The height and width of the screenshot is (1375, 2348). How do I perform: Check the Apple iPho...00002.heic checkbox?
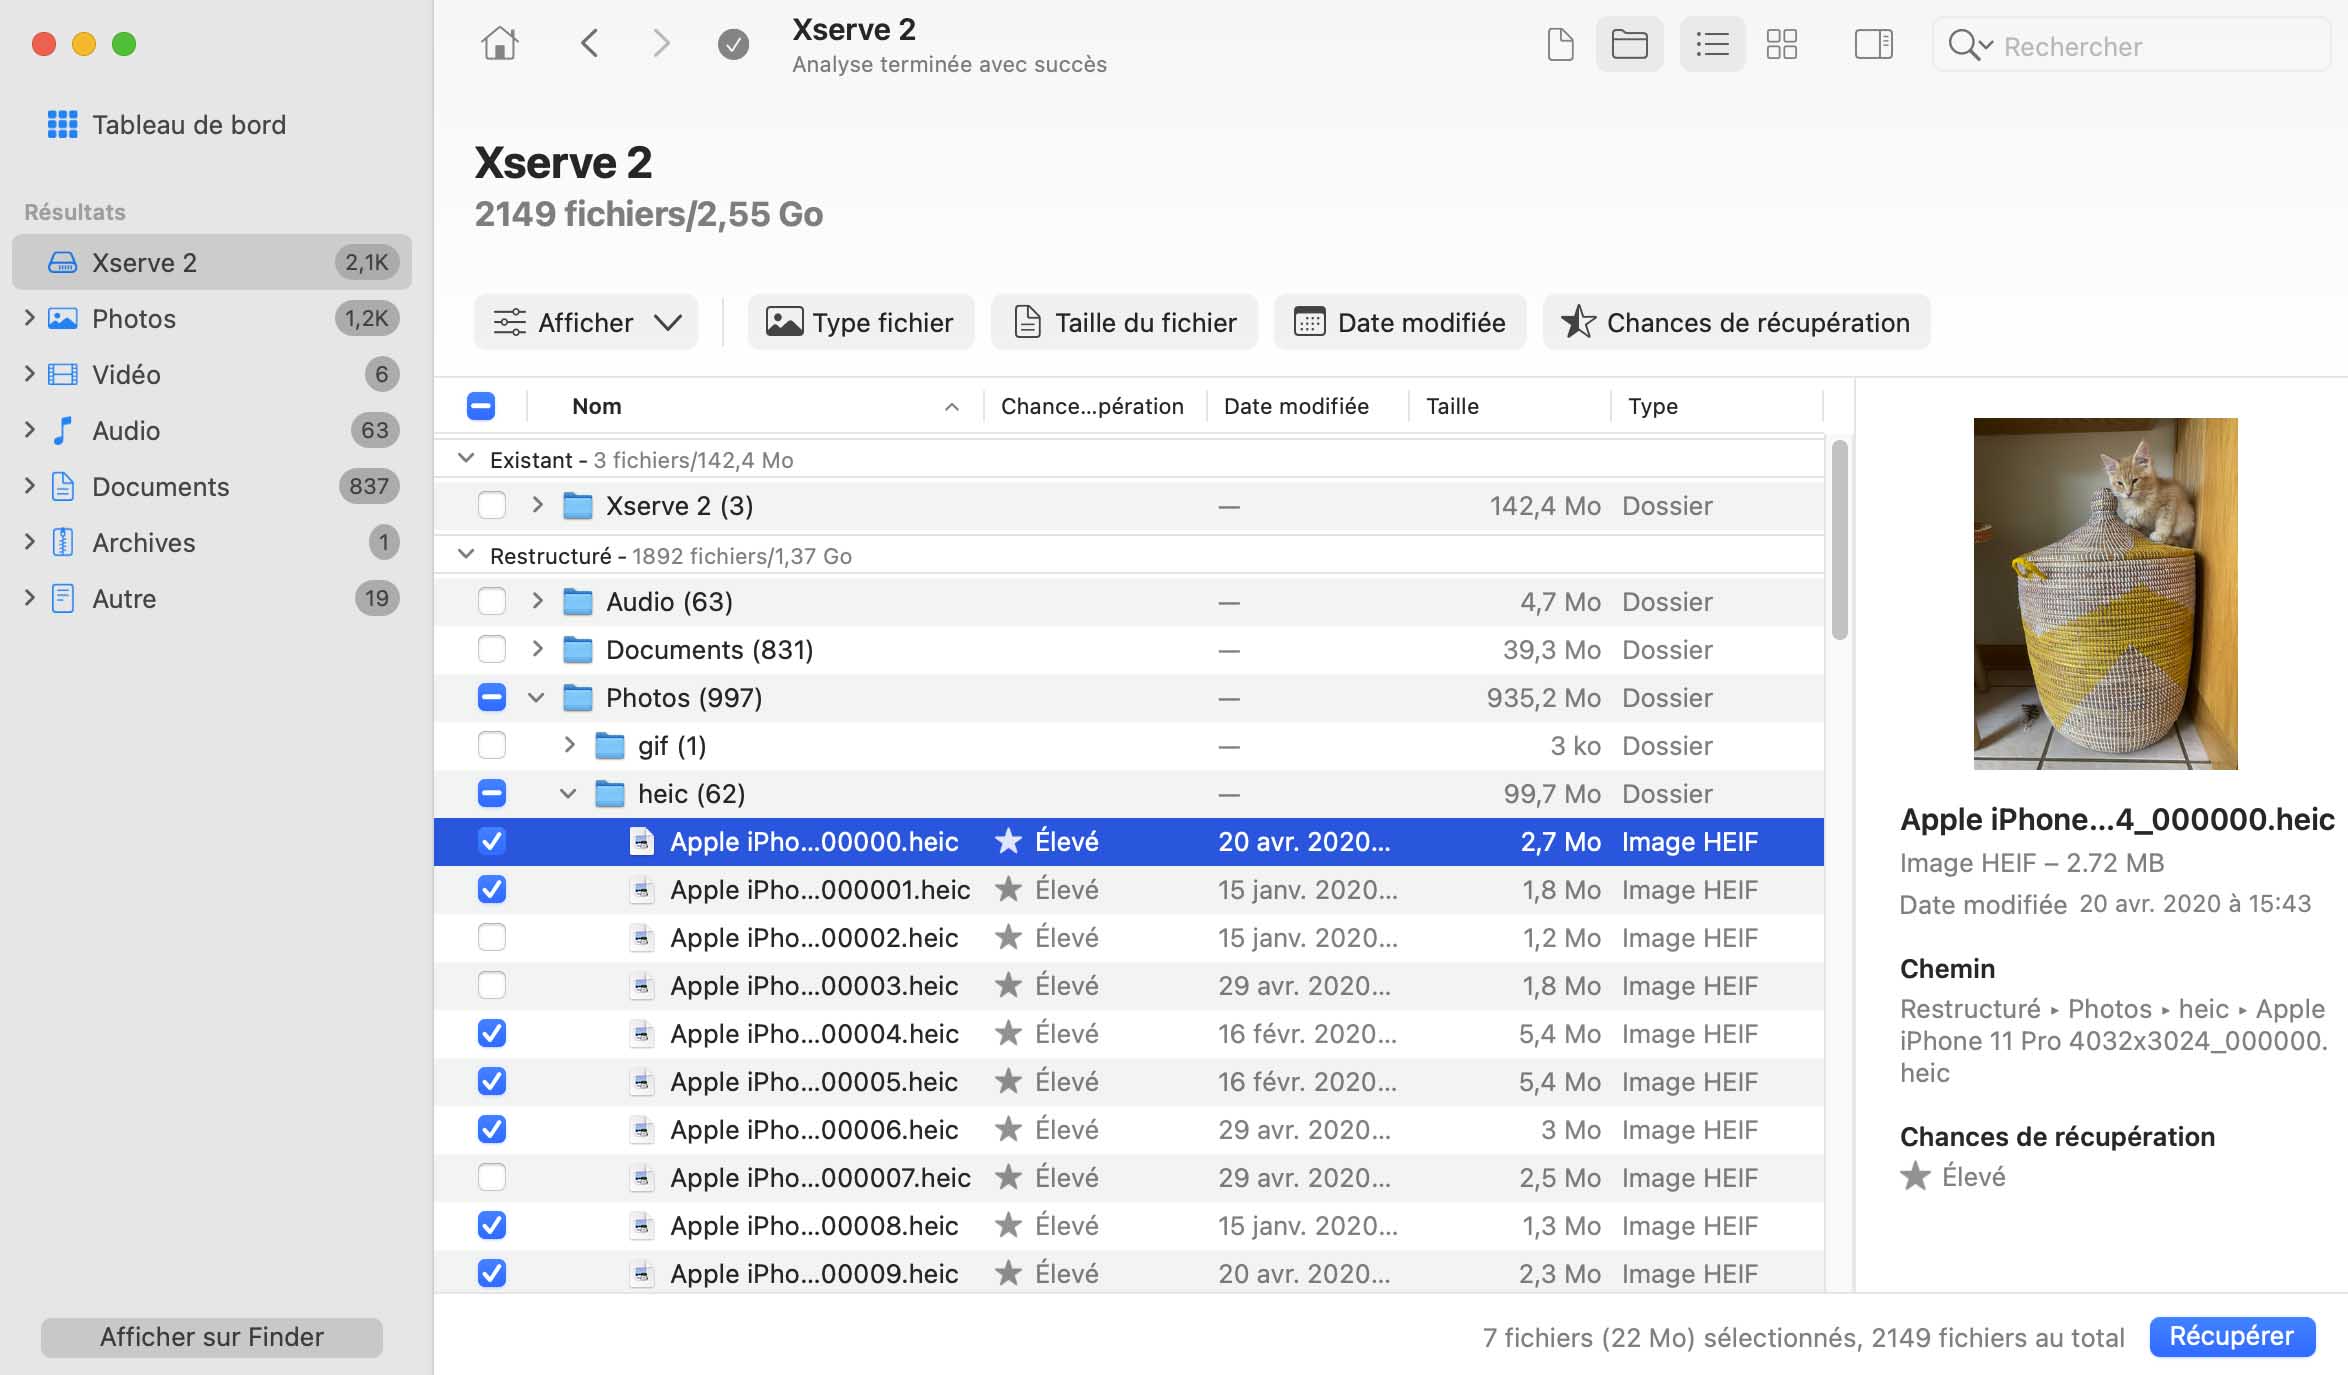[x=491, y=937]
